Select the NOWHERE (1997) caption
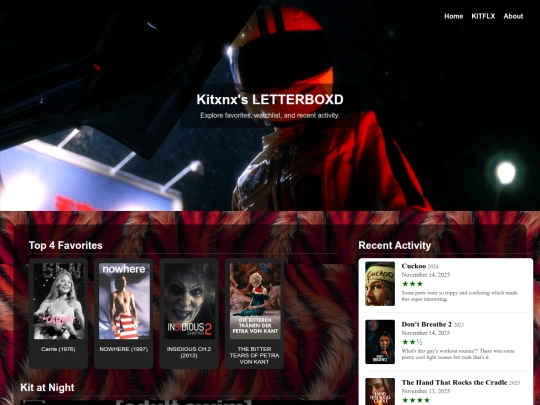Screen dimensions: 540x405 (x=124, y=349)
